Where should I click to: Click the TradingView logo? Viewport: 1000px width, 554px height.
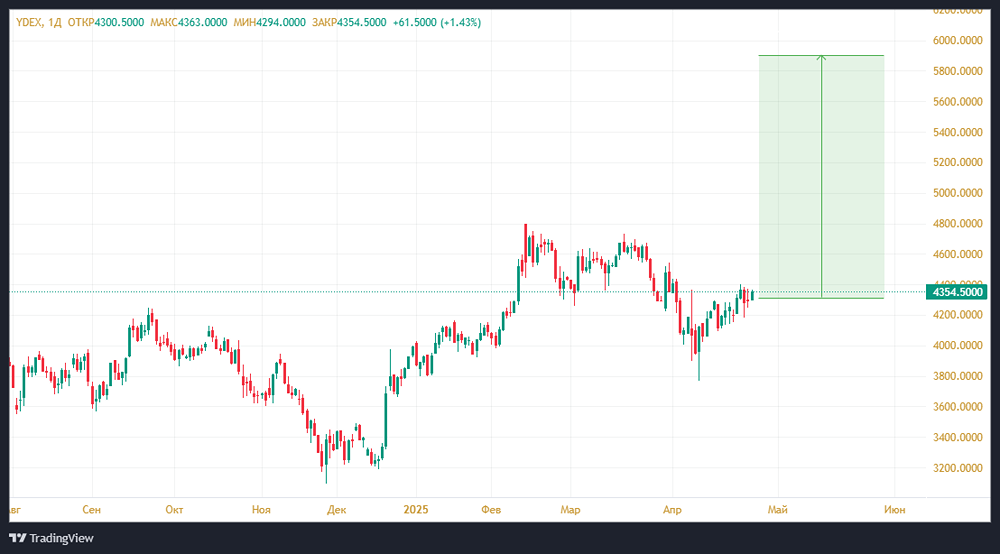(x=51, y=538)
